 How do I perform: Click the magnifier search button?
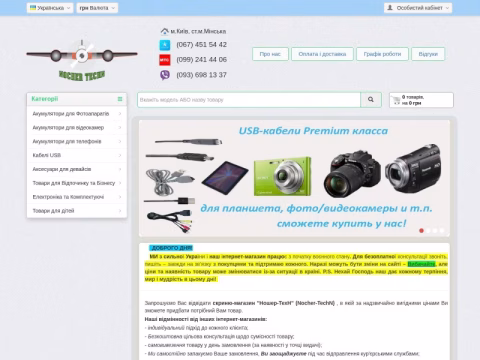click(x=371, y=100)
